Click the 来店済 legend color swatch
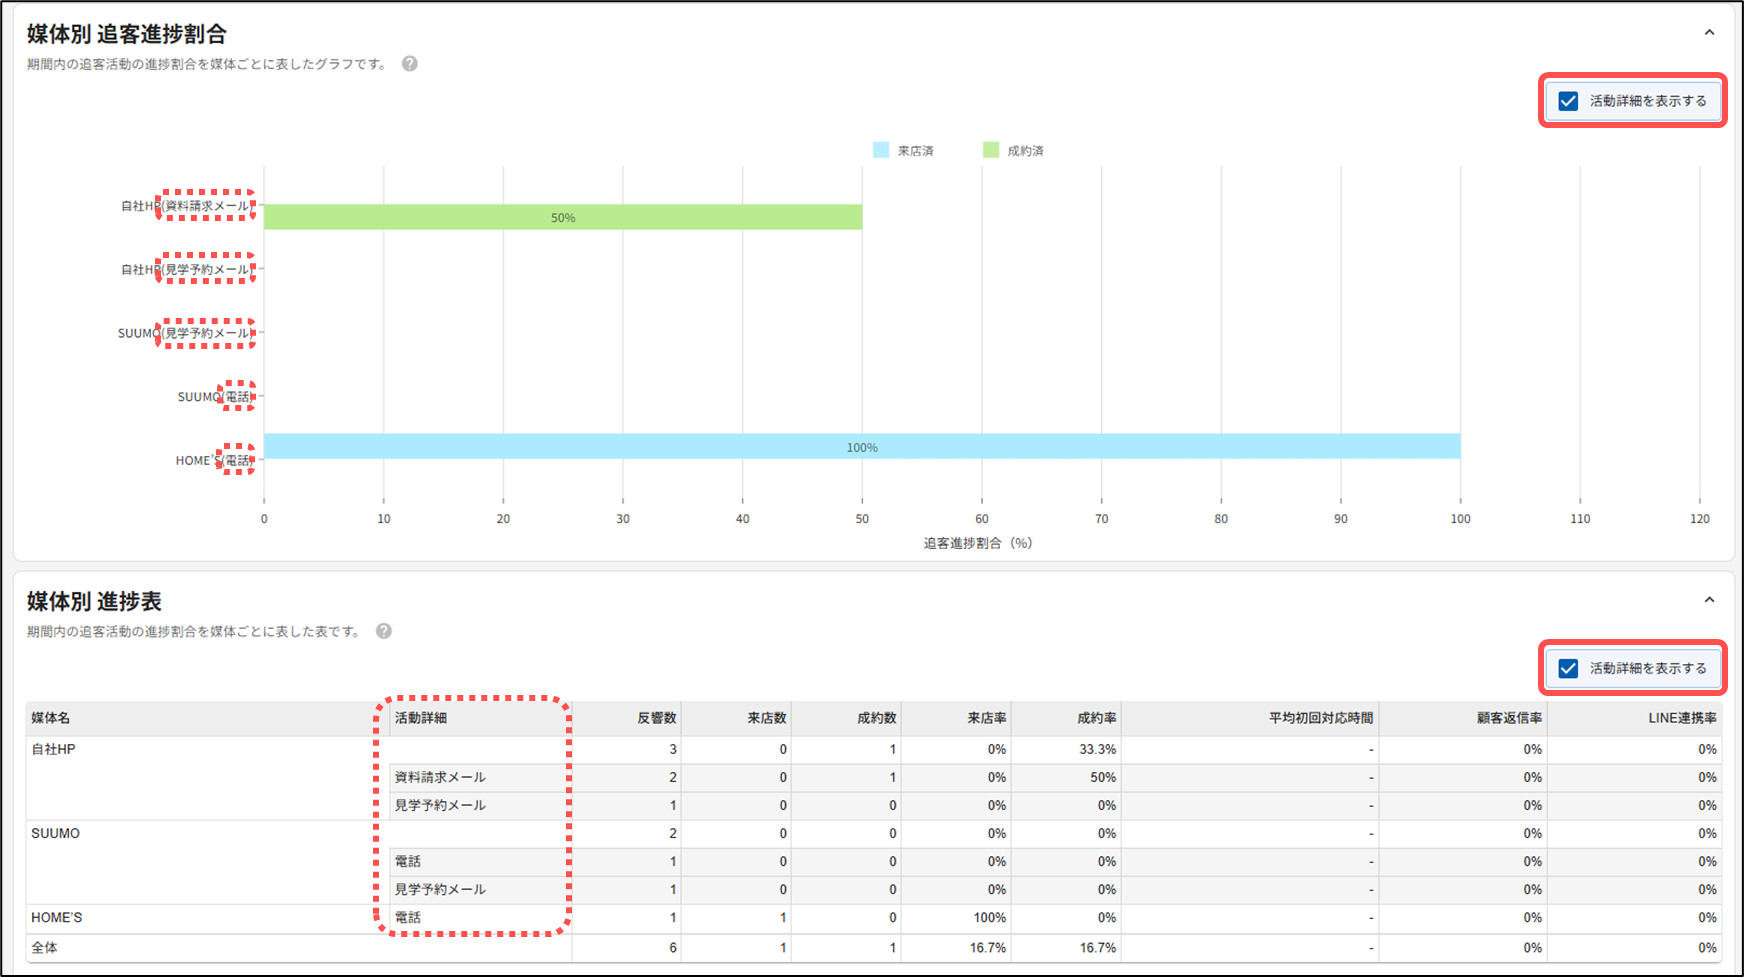 (x=881, y=150)
